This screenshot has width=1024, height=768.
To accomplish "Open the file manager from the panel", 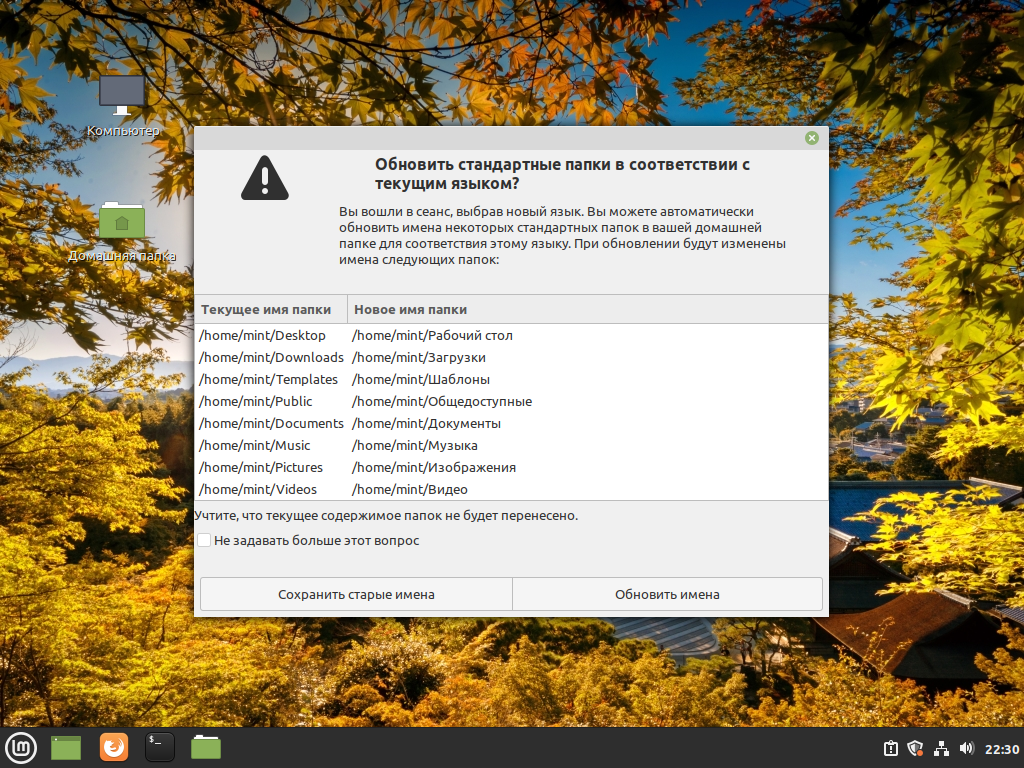I will (206, 748).
